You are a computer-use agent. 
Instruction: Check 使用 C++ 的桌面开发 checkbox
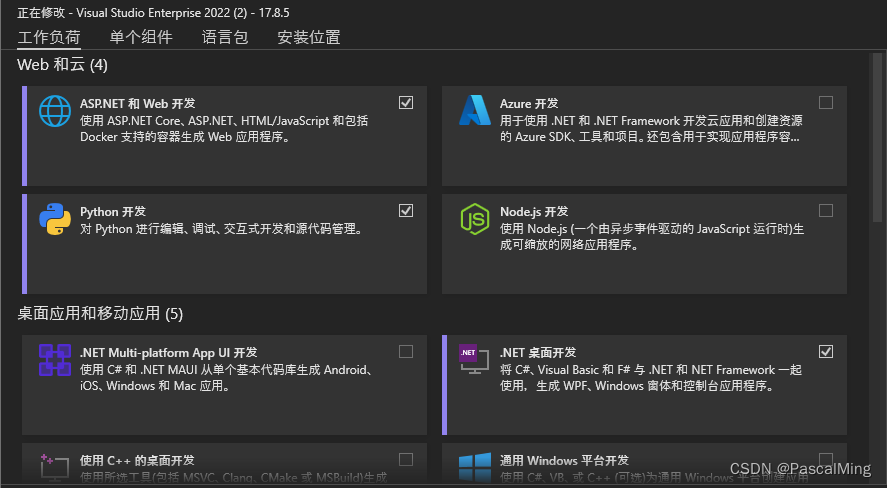406,459
